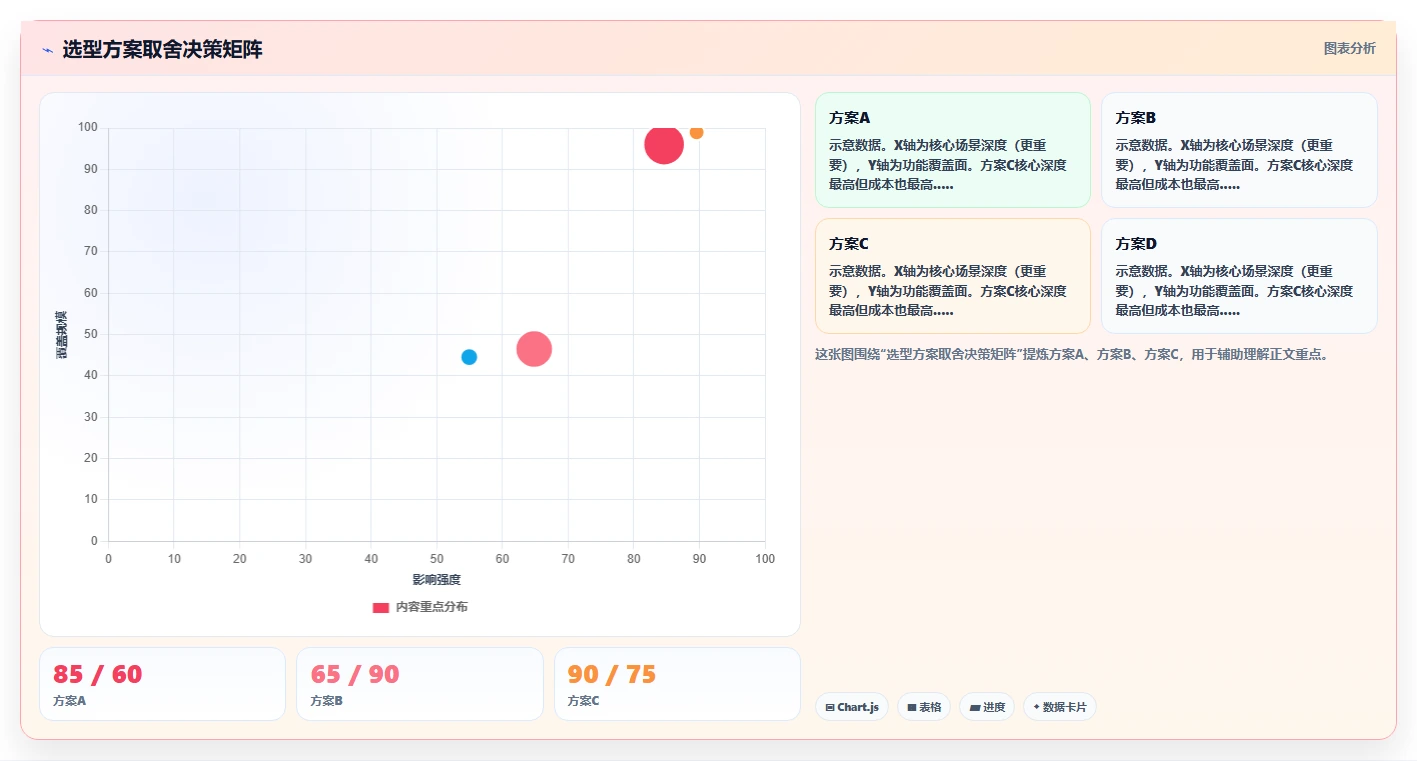
Task: Click the blue bubble near 55
Action: click(469, 357)
